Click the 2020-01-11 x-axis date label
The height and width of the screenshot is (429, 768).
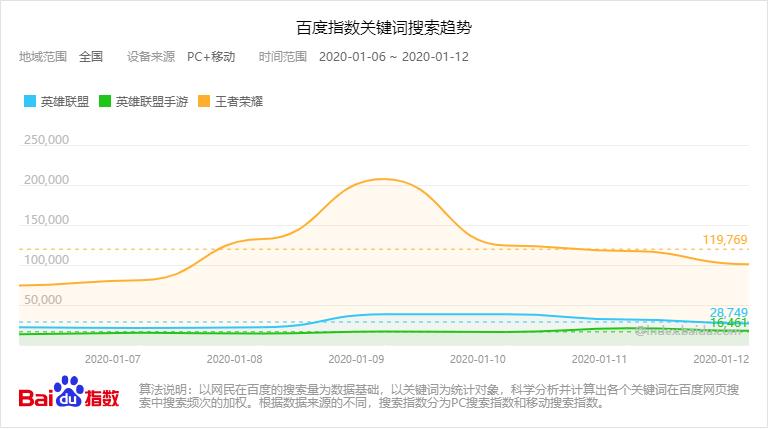600,357
